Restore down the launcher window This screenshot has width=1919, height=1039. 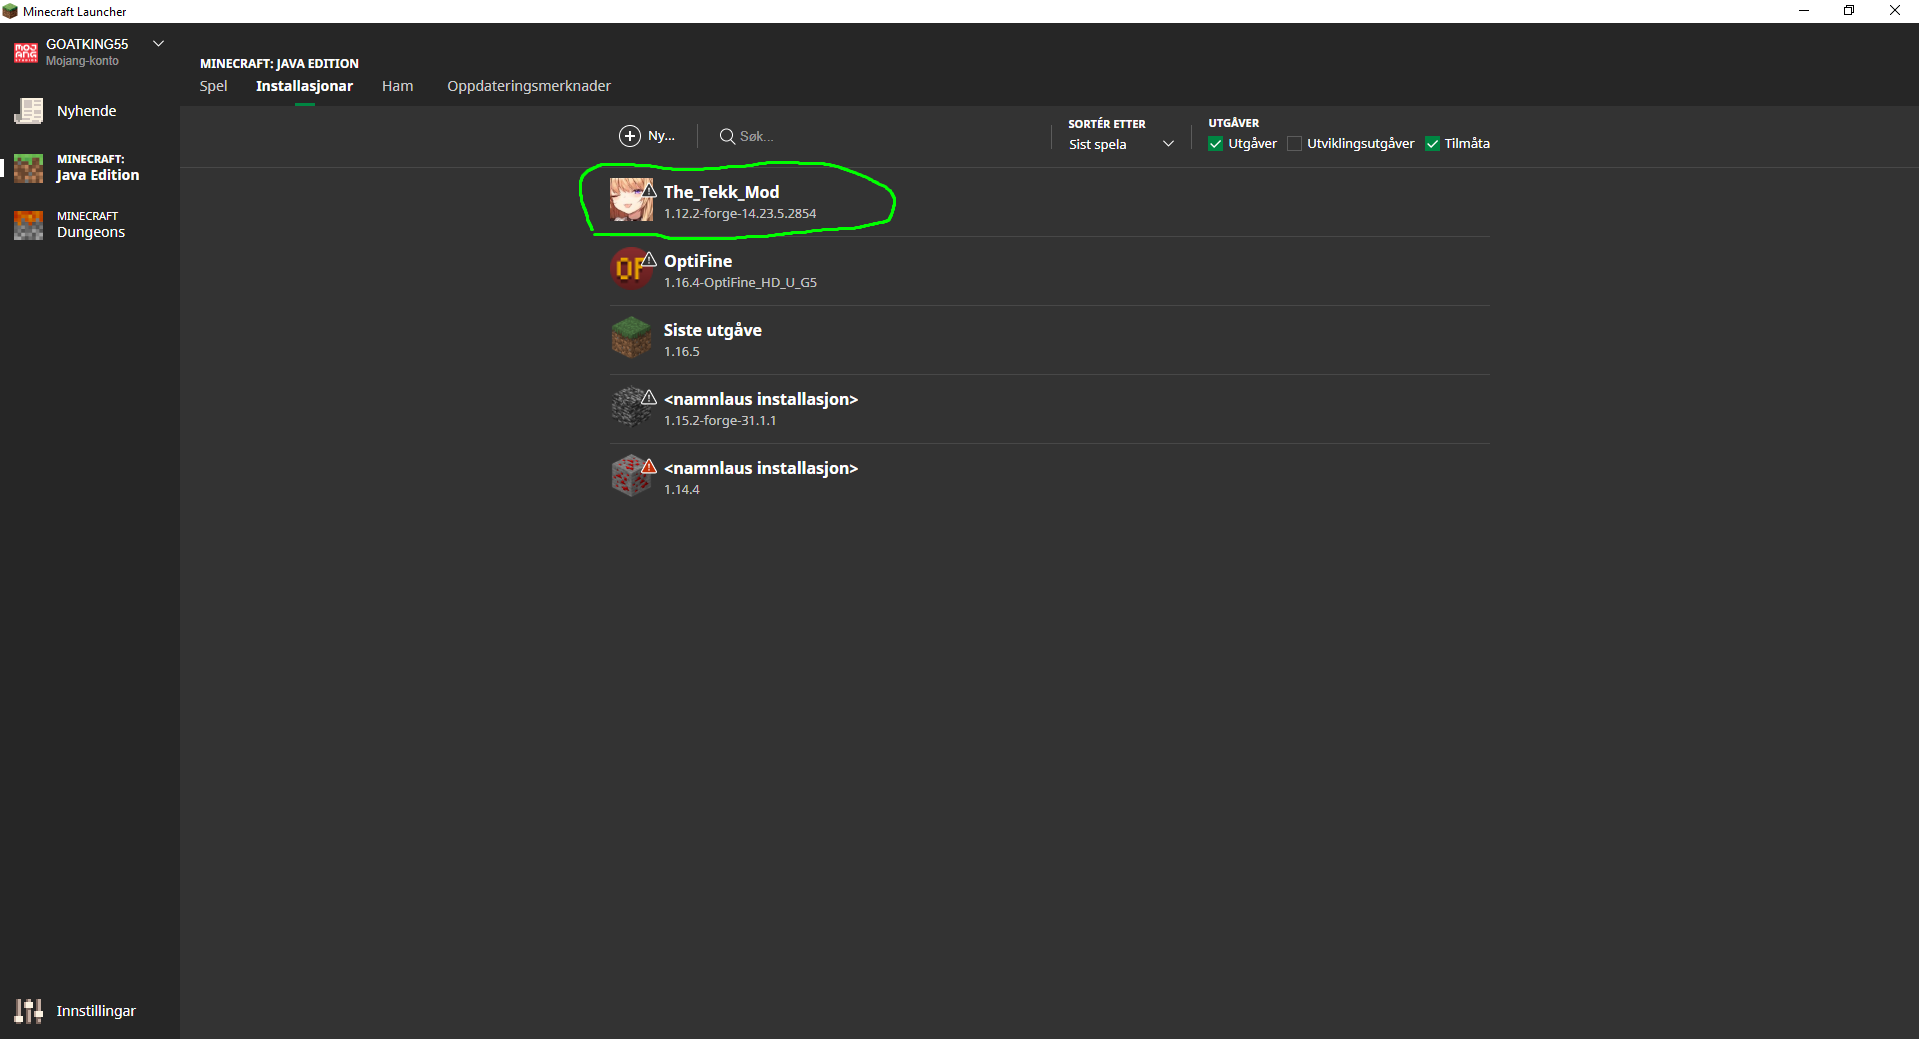click(1849, 11)
